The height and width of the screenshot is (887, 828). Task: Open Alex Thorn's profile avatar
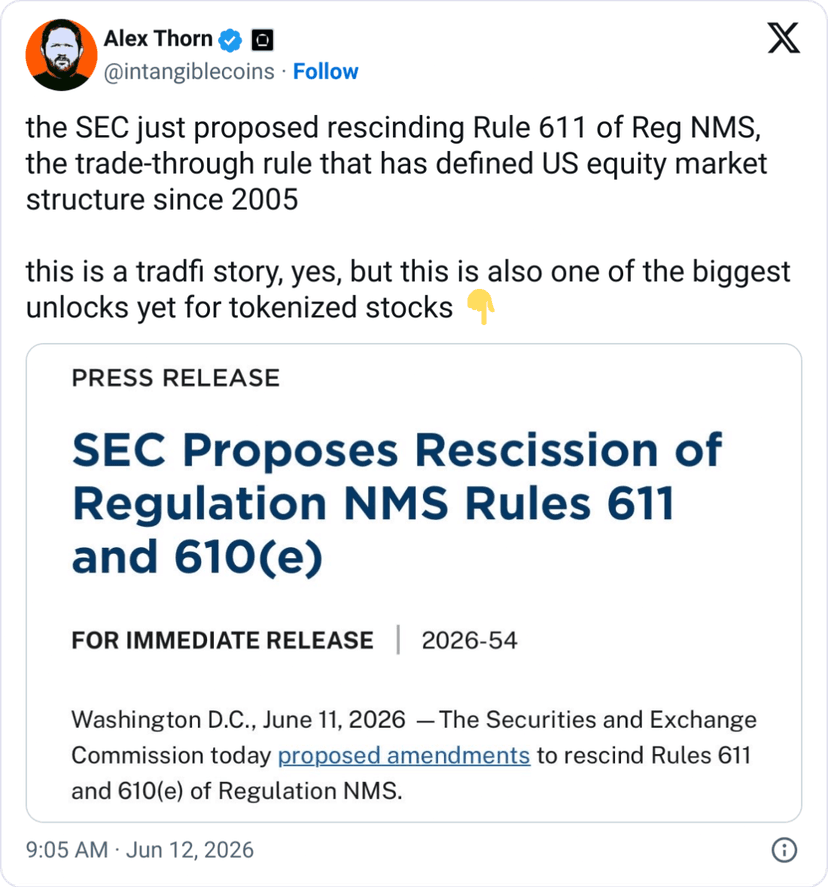pyautogui.click(x=61, y=55)
